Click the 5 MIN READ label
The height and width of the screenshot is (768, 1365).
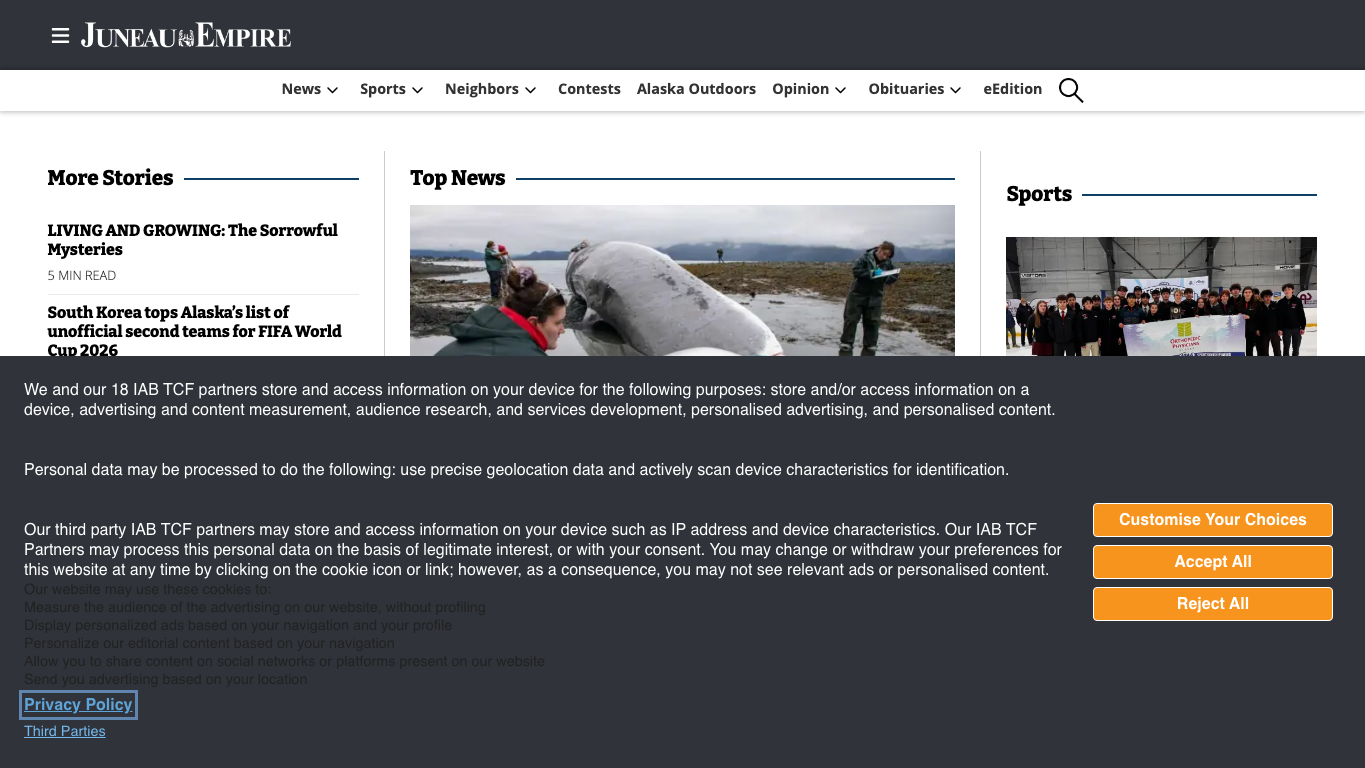click(x=82, y=275)
